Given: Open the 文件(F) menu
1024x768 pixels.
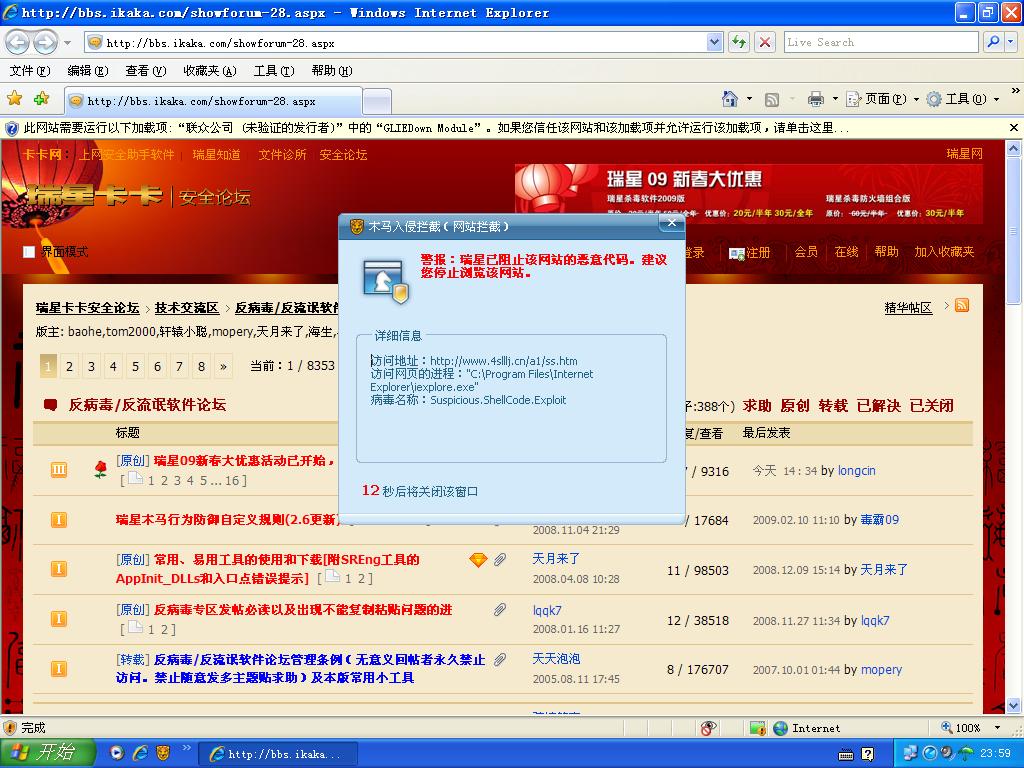Looking at the screenshot, I should coord(29,71).
